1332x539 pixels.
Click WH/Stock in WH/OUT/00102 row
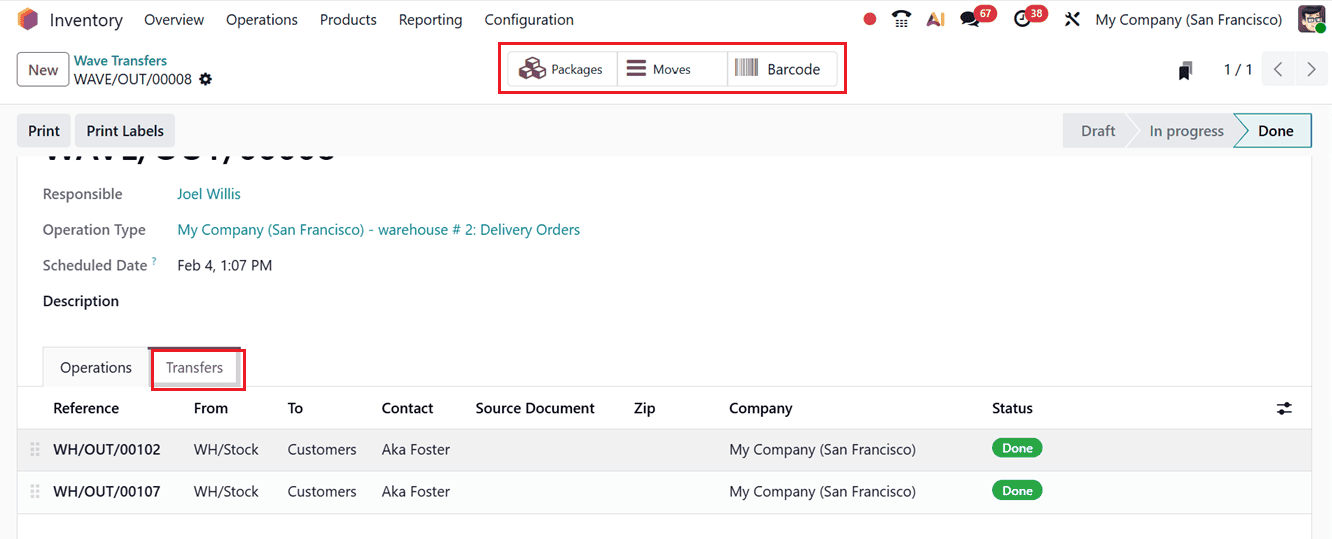pos(226,450)
